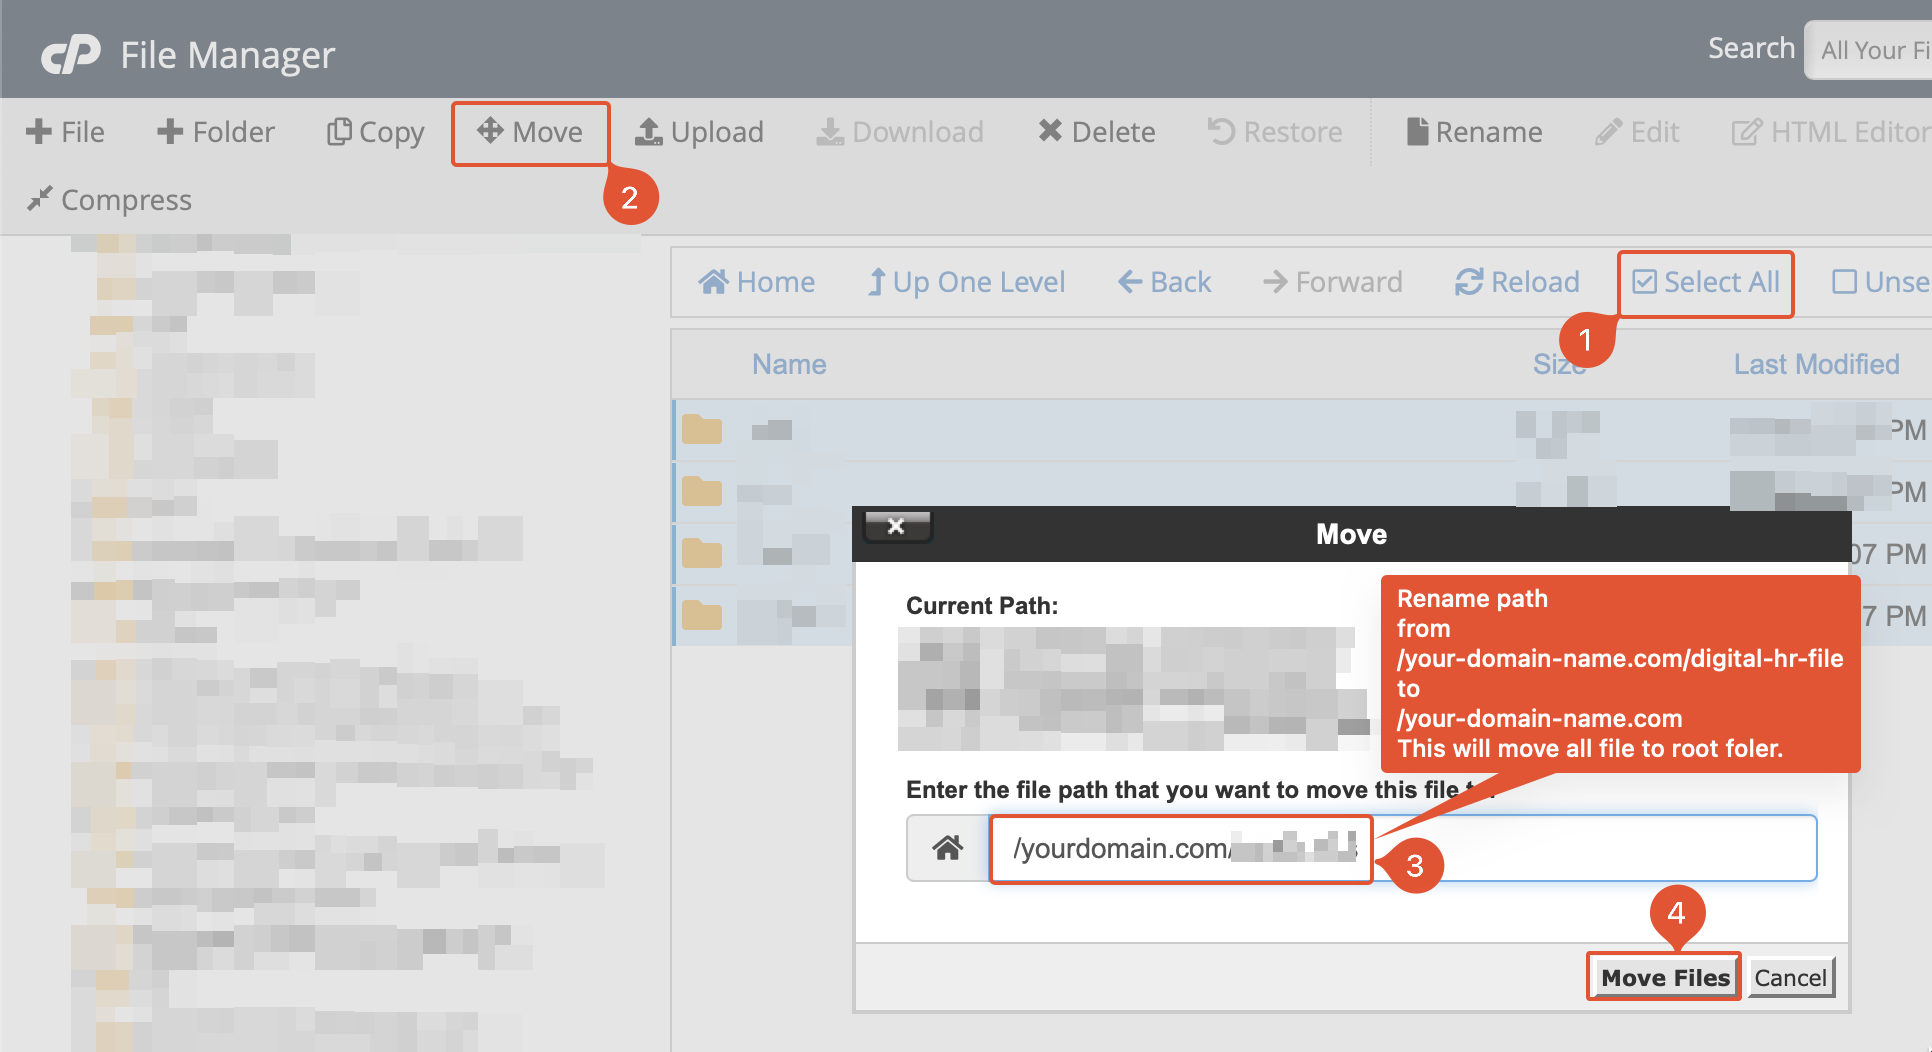Image resolution: width=1932 pixels, height=1052 pixels.
Task: Sort by the Last Modified column
Action: pos(1816,364)
